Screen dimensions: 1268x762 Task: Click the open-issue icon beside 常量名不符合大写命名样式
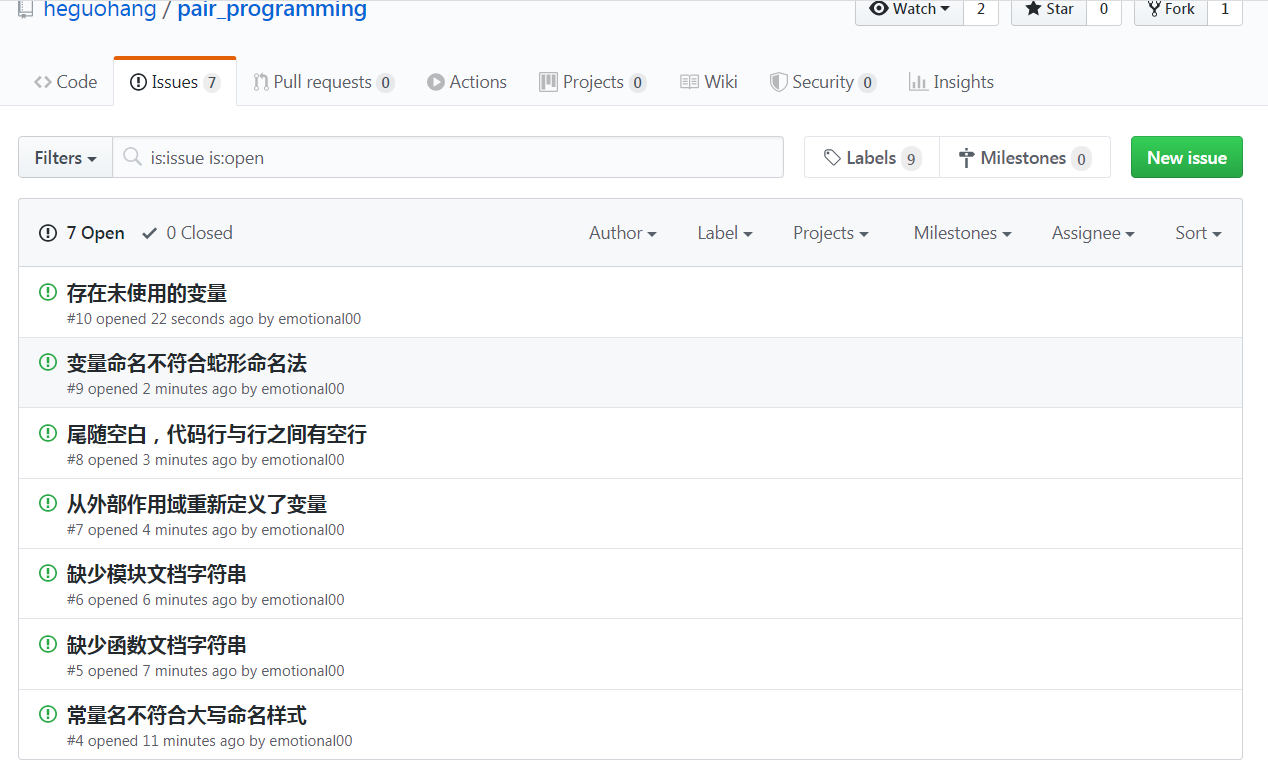[47, 714]
